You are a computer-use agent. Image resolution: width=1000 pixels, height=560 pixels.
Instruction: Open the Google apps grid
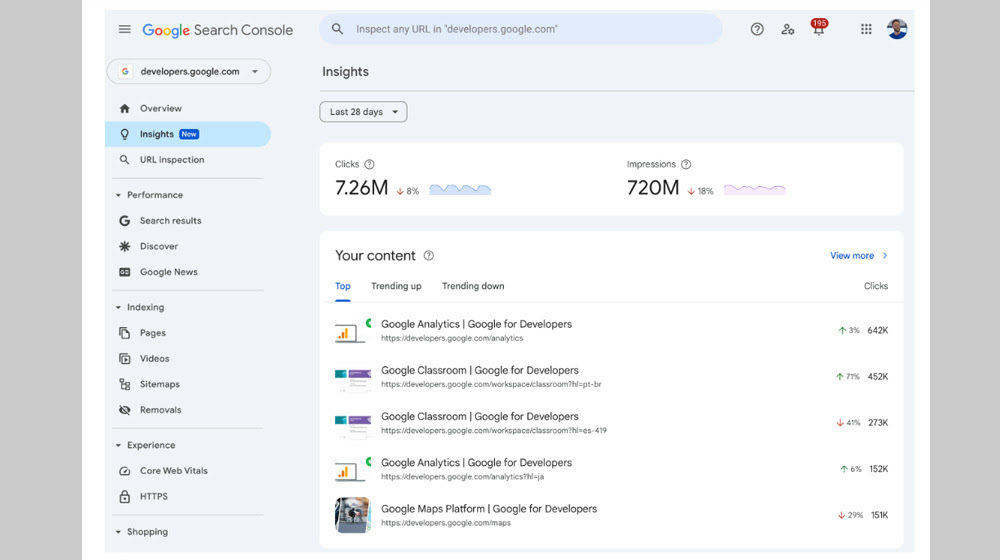click(x=866, y=29)
